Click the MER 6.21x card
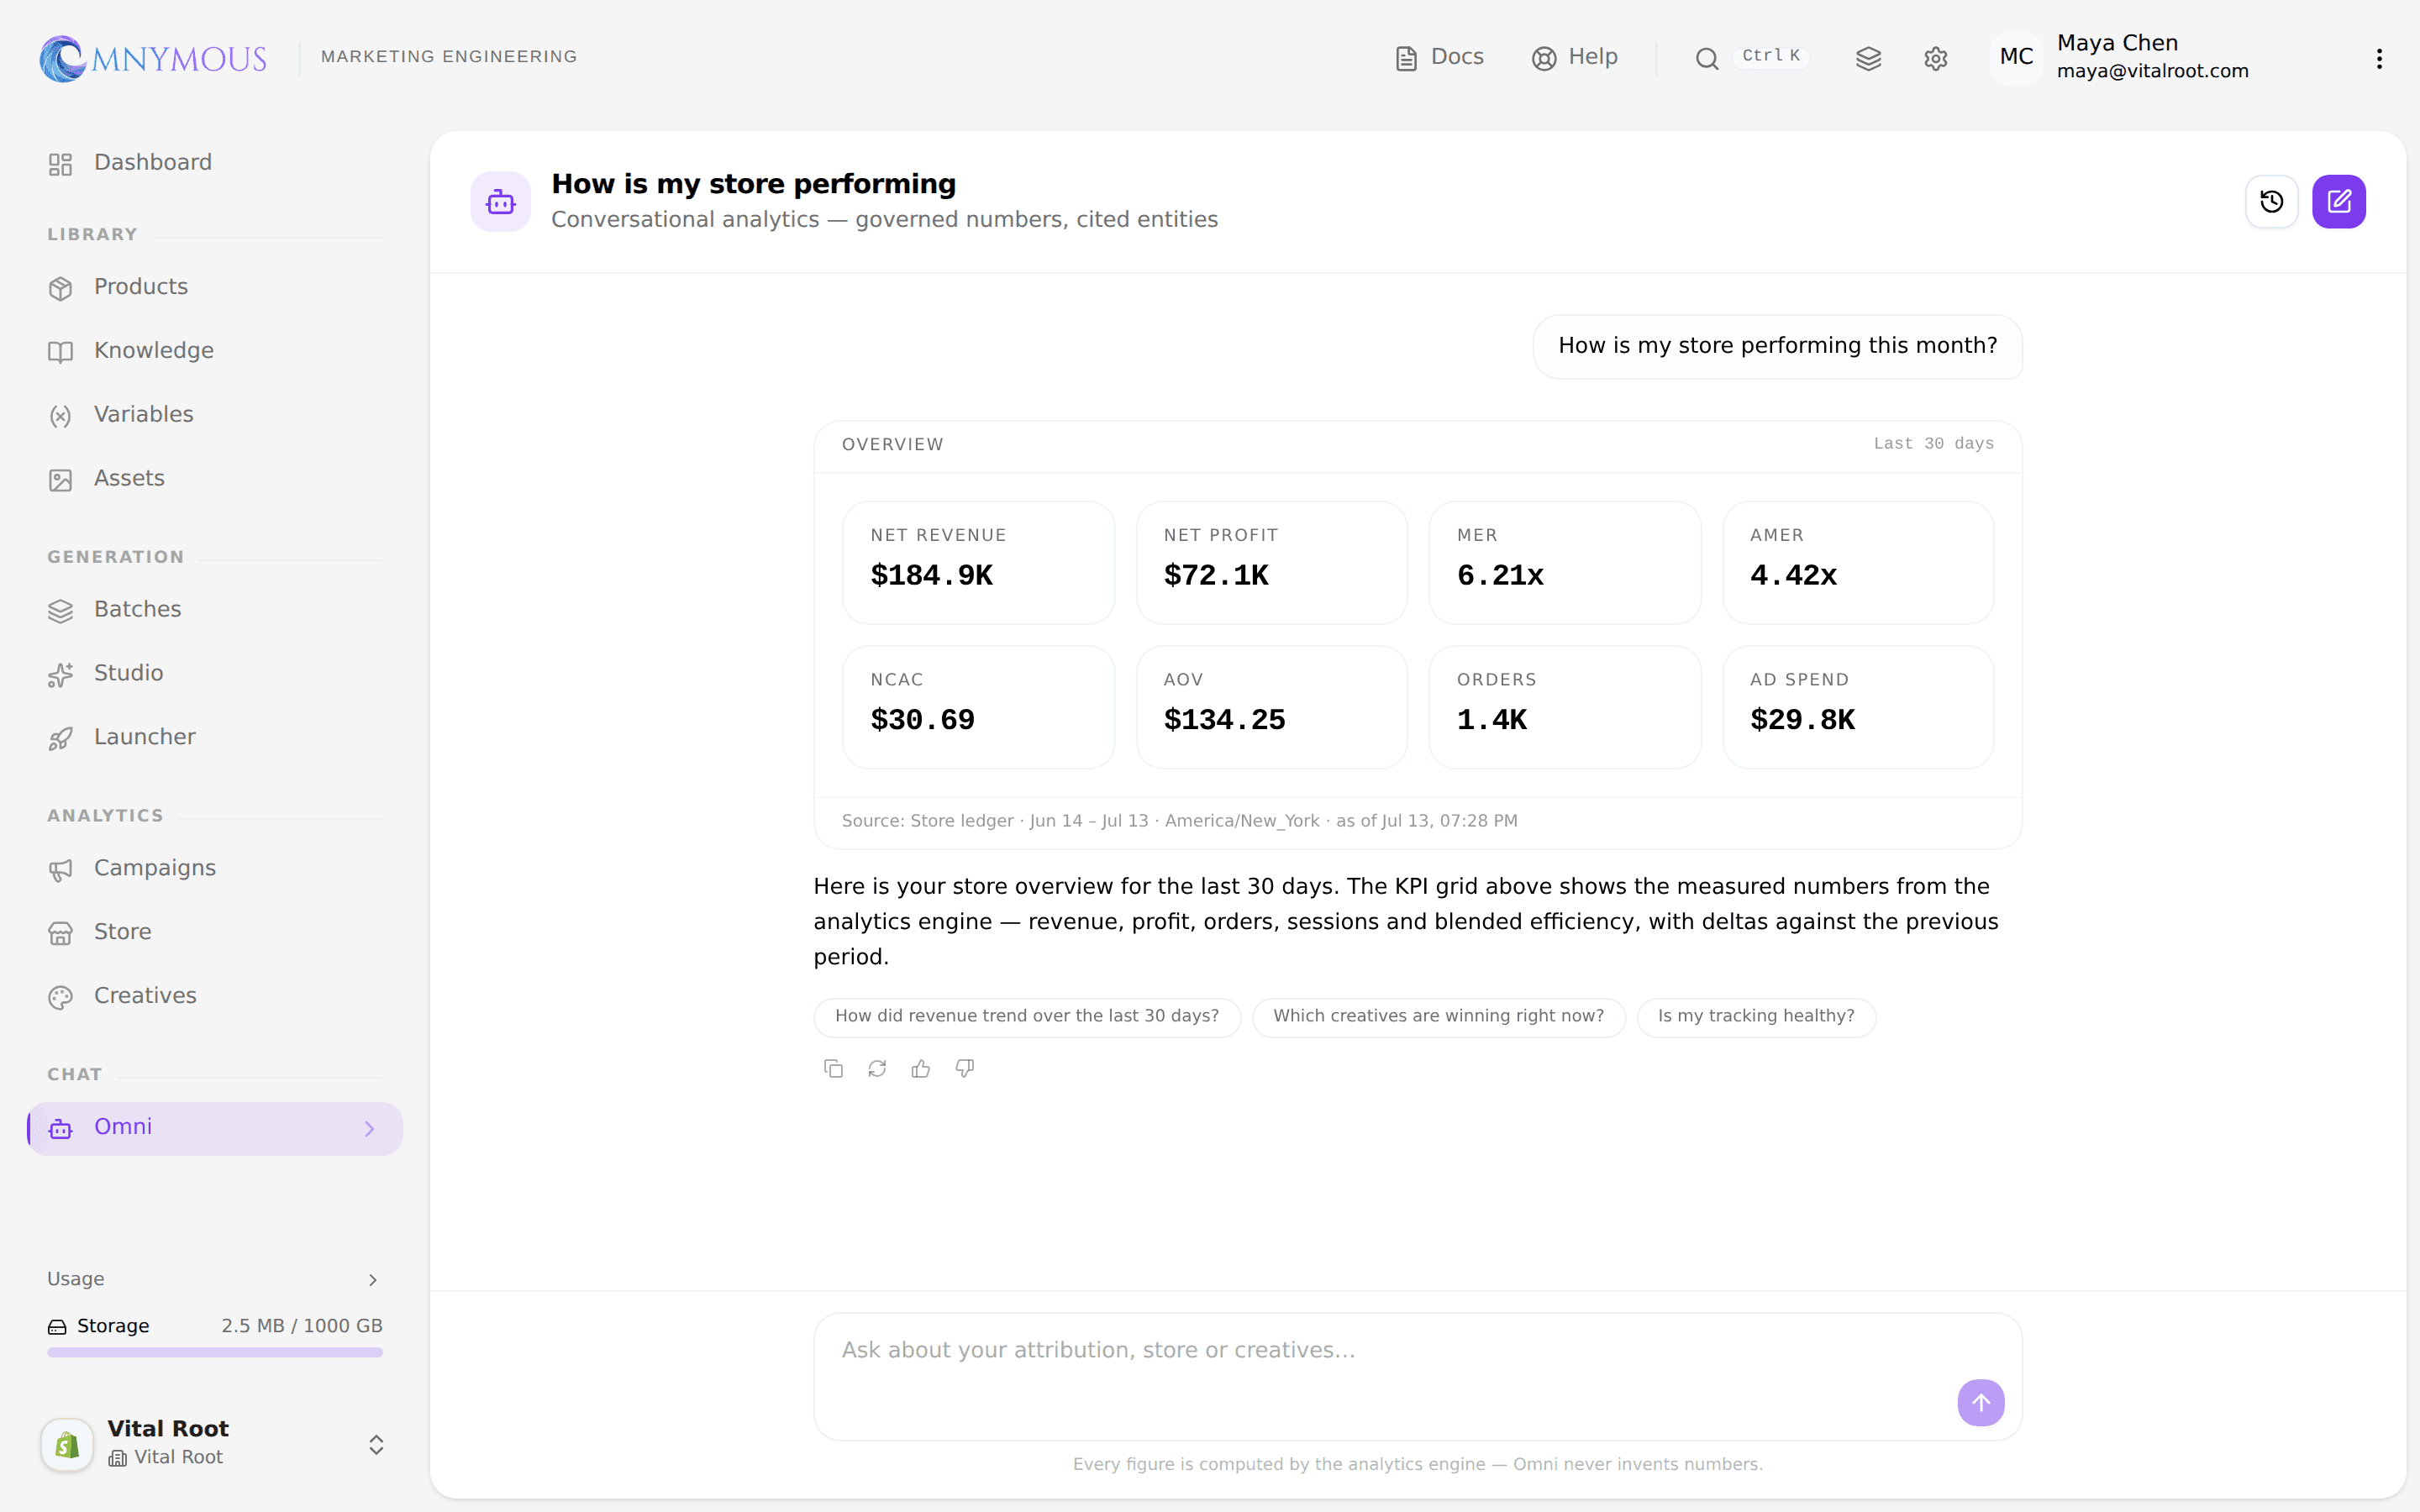 [x=1565, y=563]
